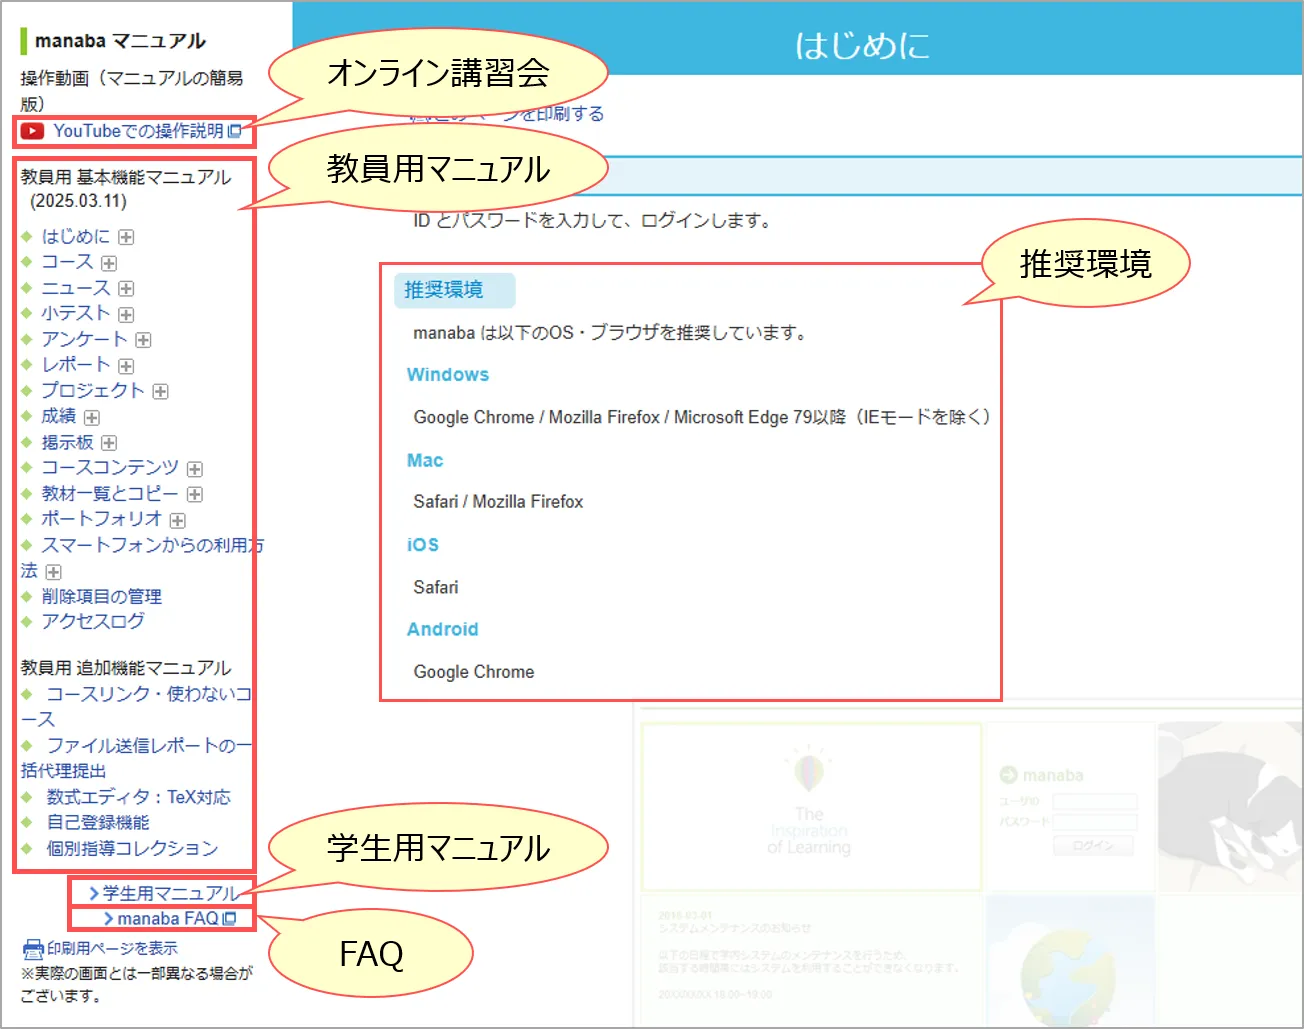This screenshot has height=1029, width=1304.
Task: Expand the ニュース tree node
Action: [x=126, y=289]
